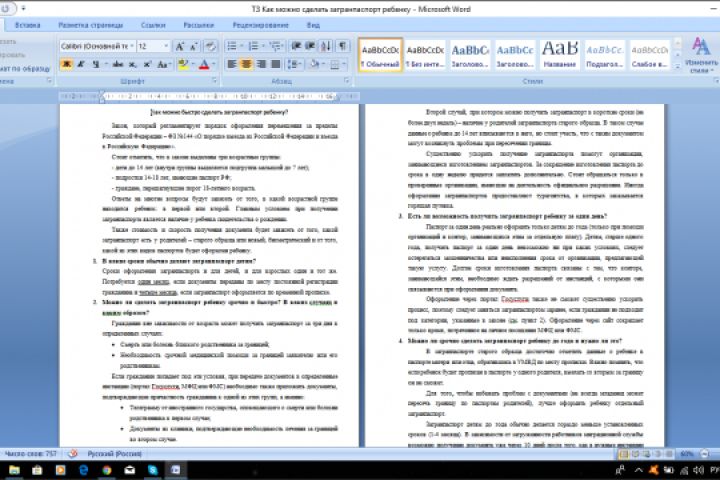The width and height of the screenshot is (720, 480).
Task: Apply the yellow text highlight
Action: point(183,64)
